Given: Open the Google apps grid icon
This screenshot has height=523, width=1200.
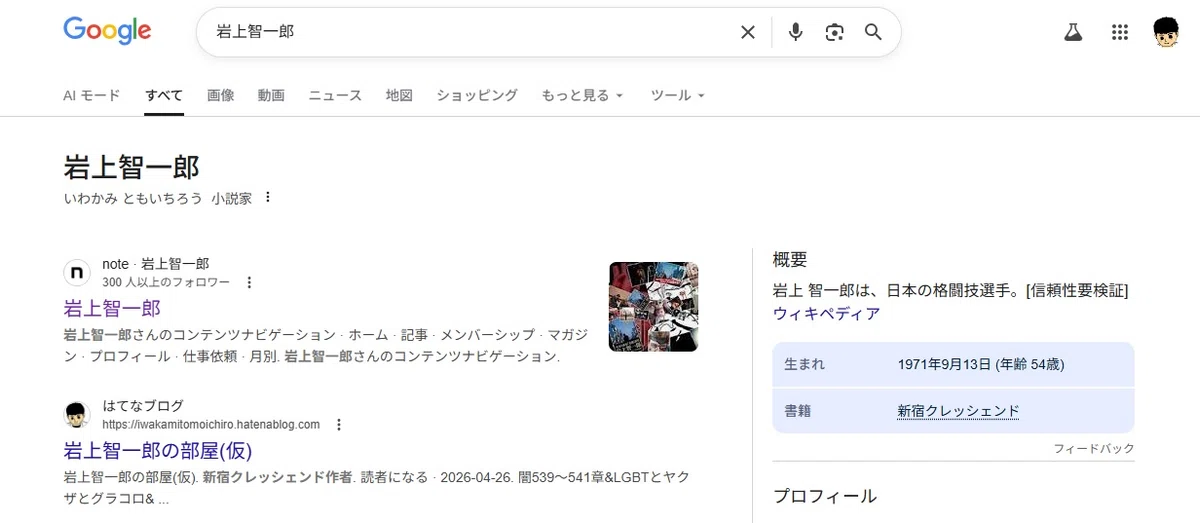Looking at the screenshot, I should [1120, 32].
